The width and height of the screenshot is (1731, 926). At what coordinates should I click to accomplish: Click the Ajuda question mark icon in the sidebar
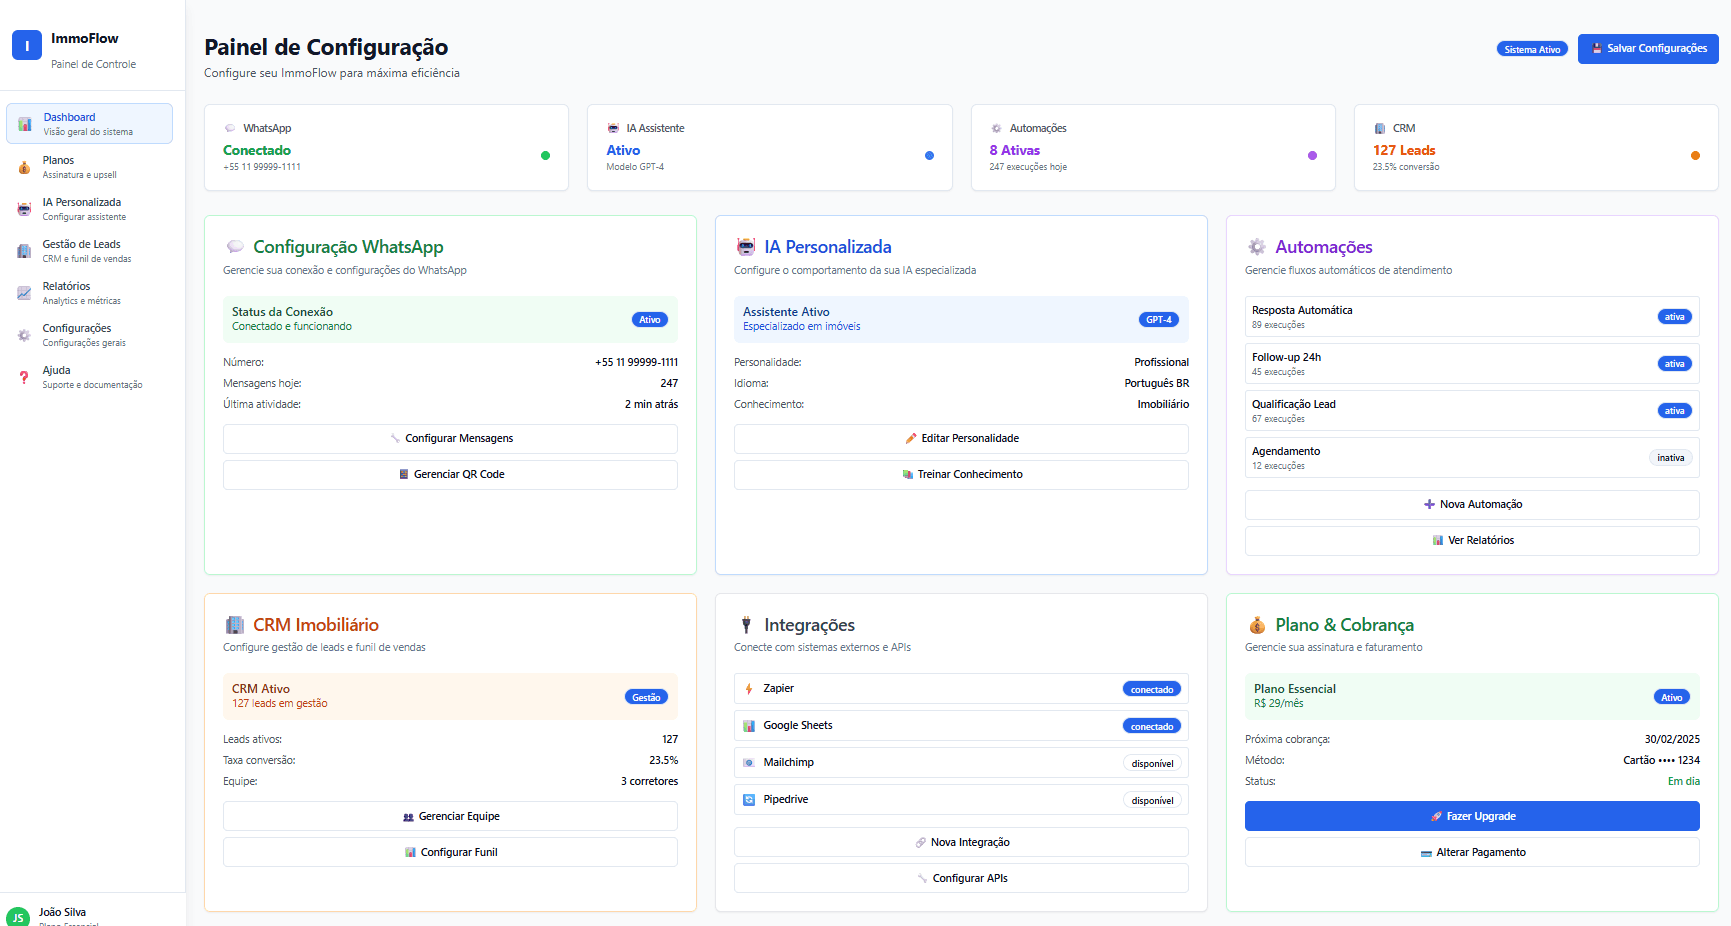[x=23, y=376]
